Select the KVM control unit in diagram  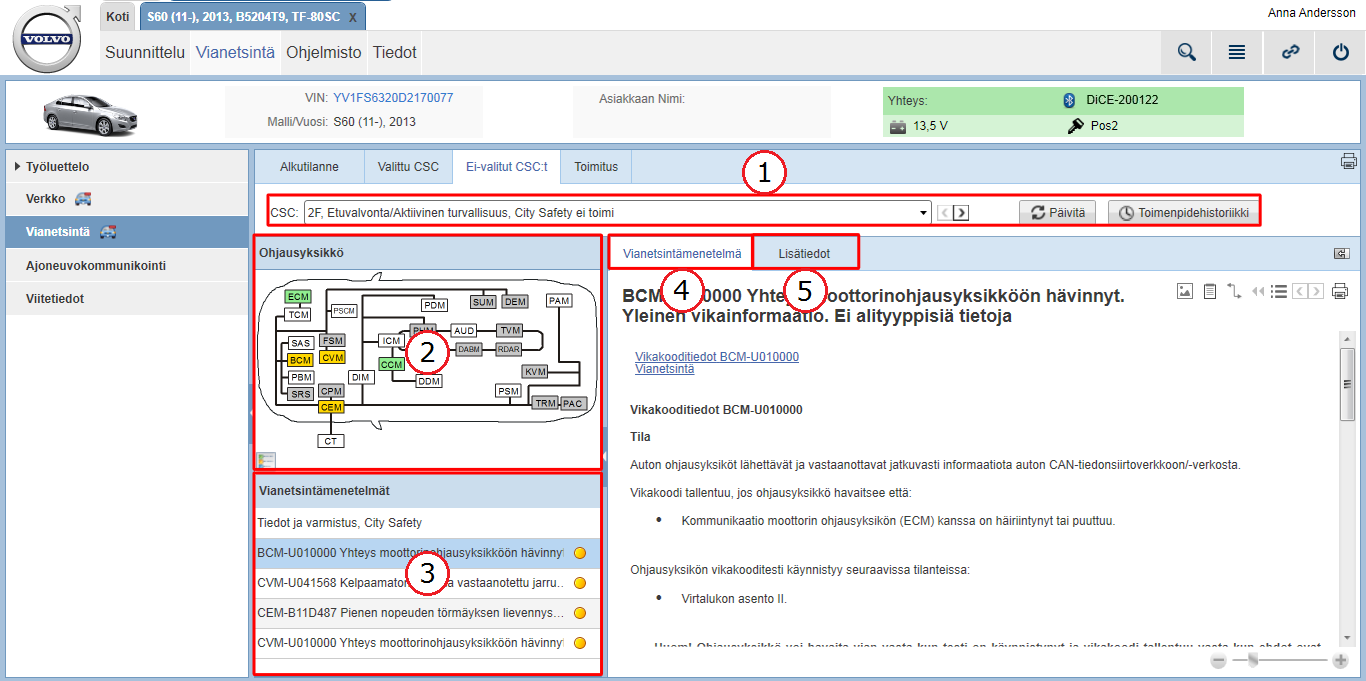pos(536,372)
